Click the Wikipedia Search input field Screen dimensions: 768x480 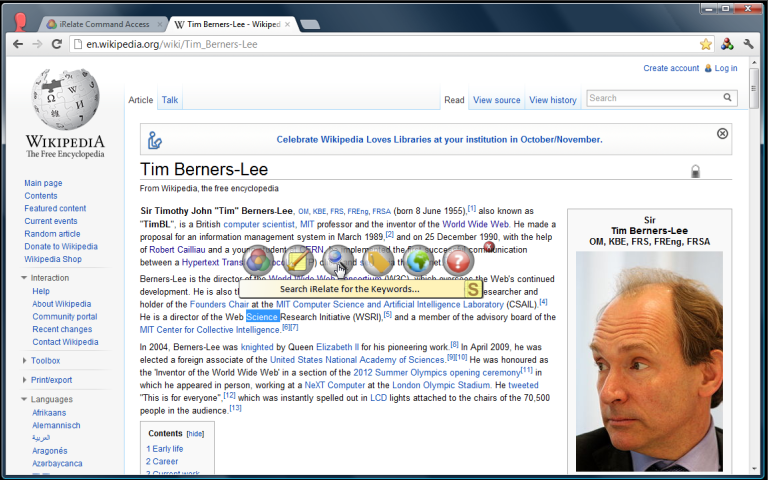655,98
